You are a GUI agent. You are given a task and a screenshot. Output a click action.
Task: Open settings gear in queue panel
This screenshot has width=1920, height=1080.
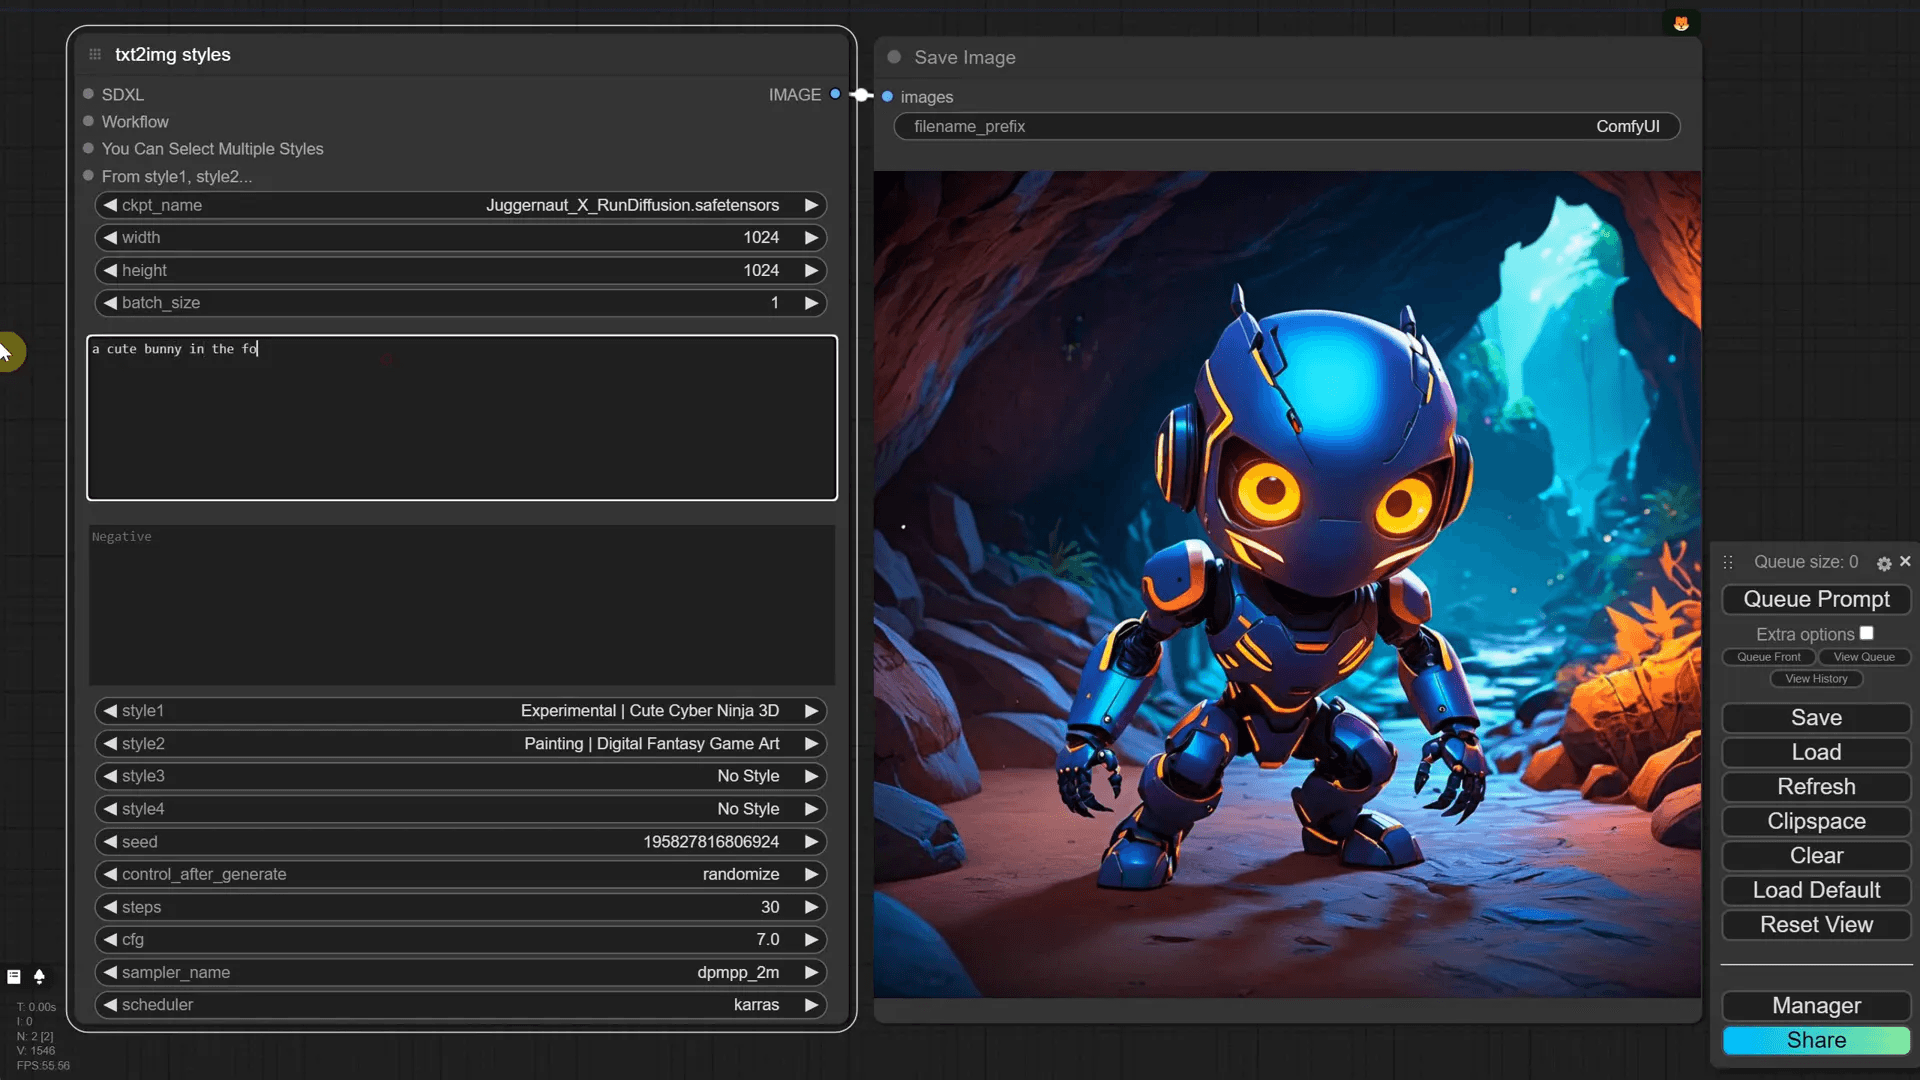click(1884, 564)
